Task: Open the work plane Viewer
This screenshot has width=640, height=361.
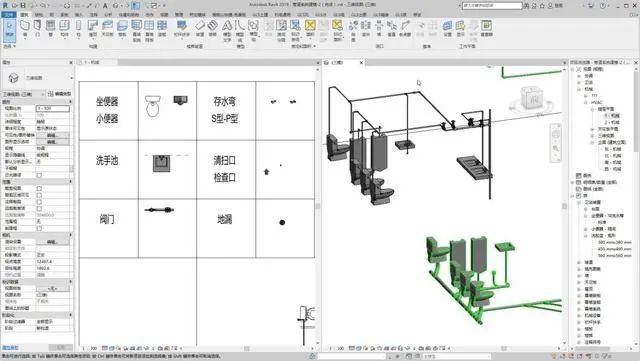Action: click(486, 29)
